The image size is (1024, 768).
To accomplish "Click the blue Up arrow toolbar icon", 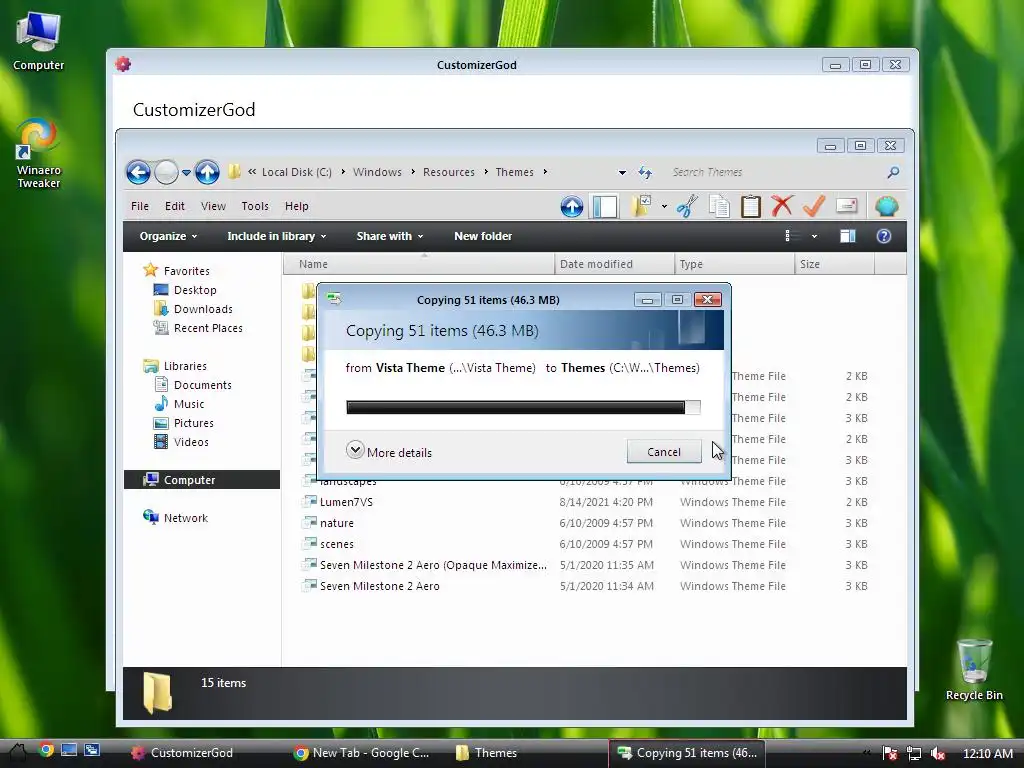I will point(572,206).
